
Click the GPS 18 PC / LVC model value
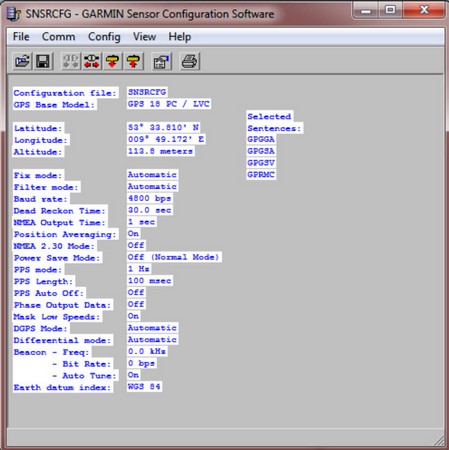coord(169,104)
